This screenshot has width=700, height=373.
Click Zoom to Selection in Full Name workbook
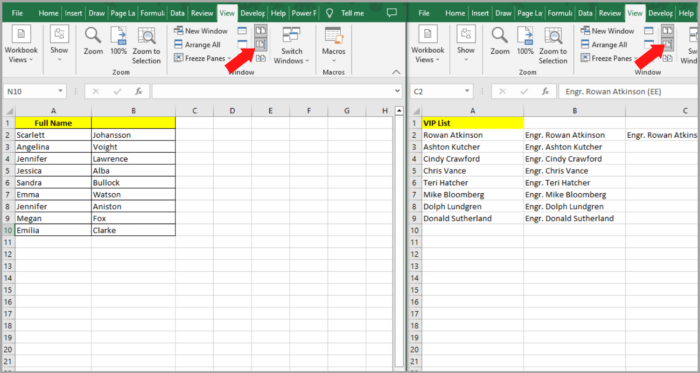(146, 46)
